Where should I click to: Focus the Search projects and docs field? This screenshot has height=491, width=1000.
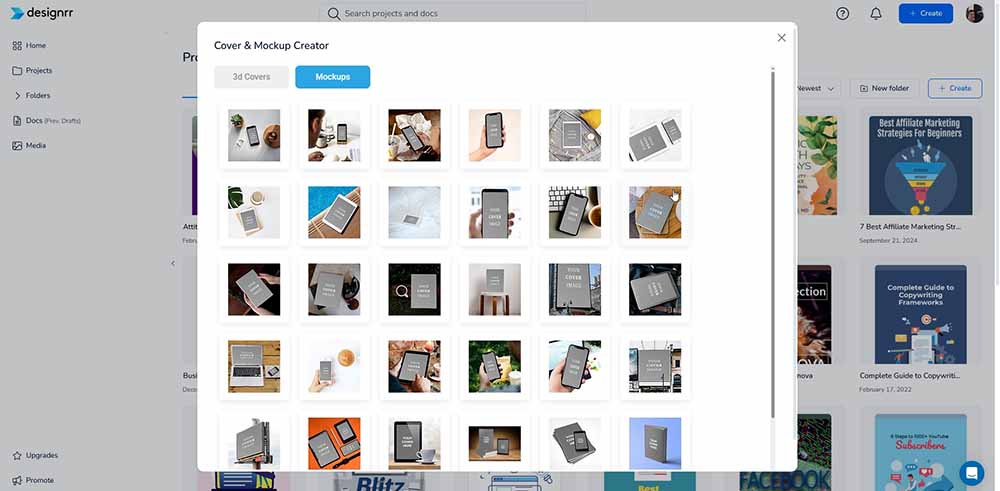[453, 13]
